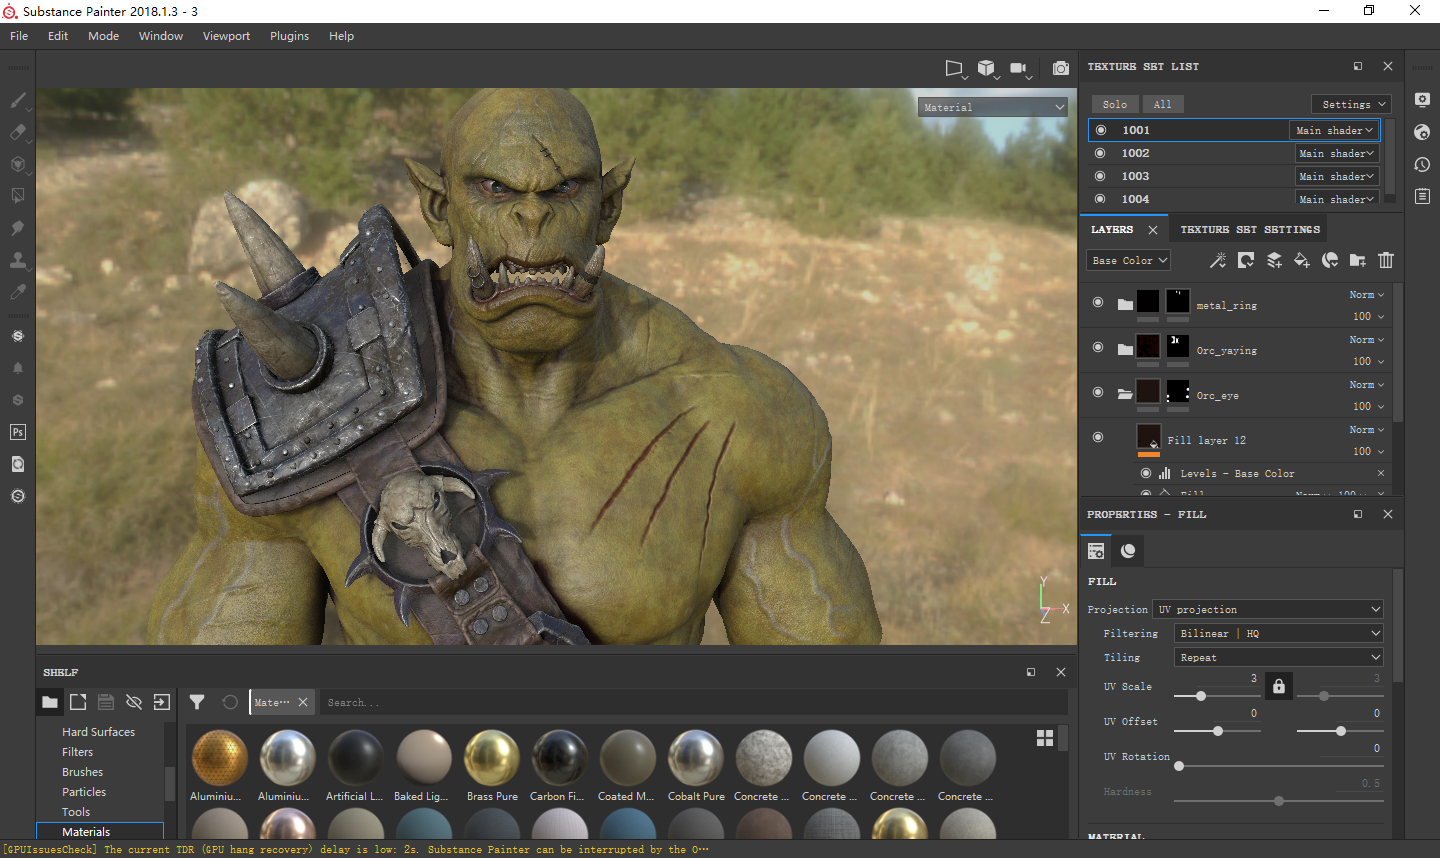Hide Fill layer 12
Screen dimensions: 1440x858
1098,437
